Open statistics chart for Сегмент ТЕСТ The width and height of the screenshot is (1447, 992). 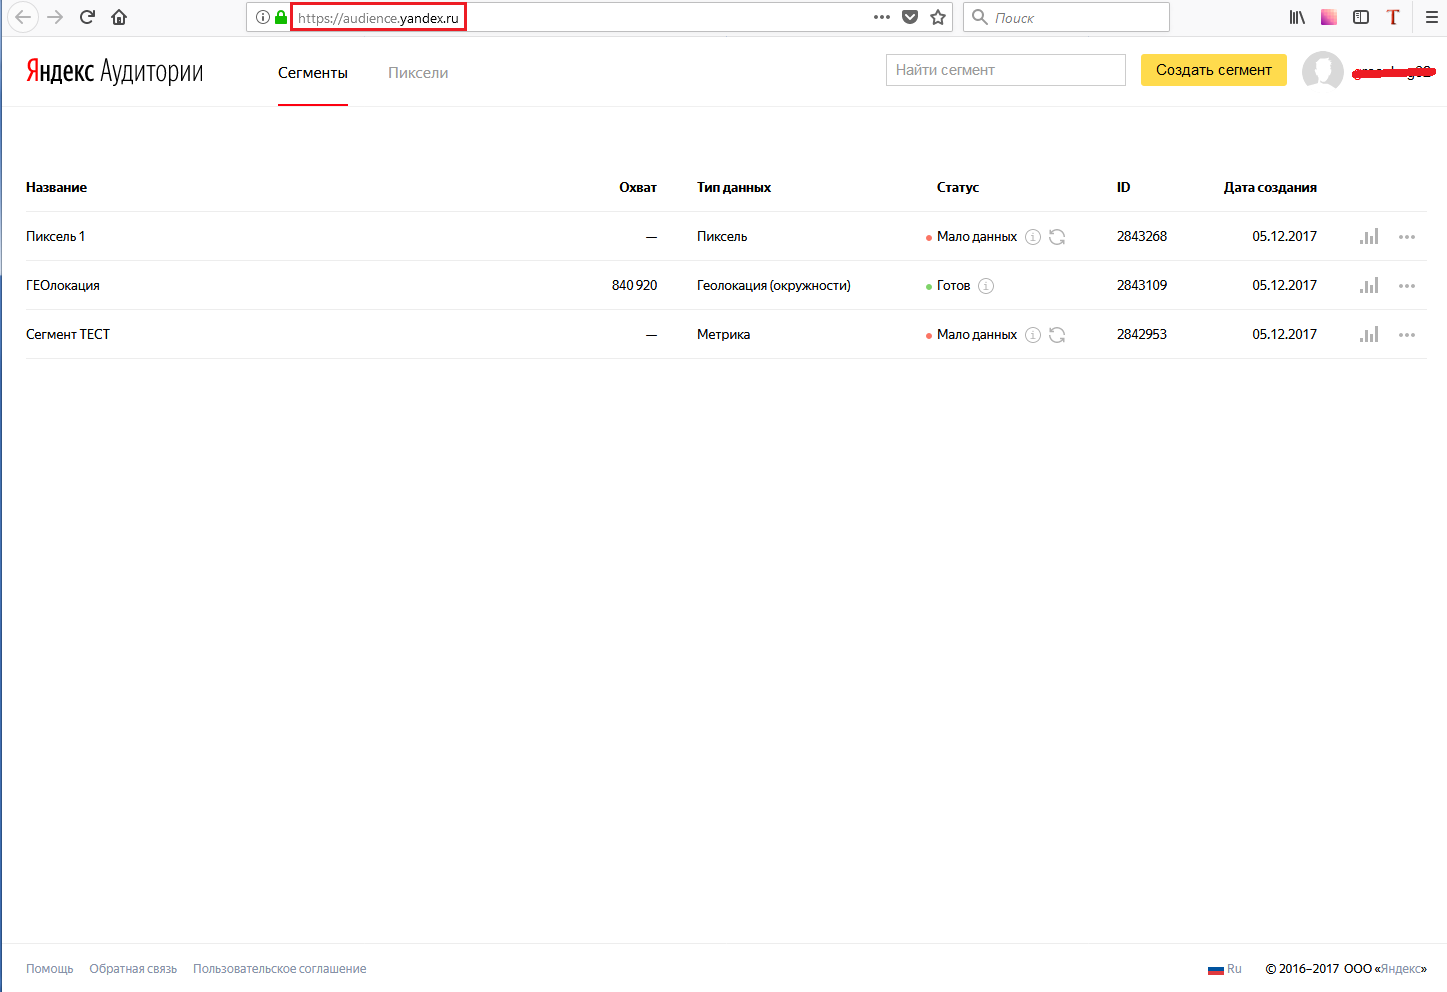click(x=1369, y=334)
